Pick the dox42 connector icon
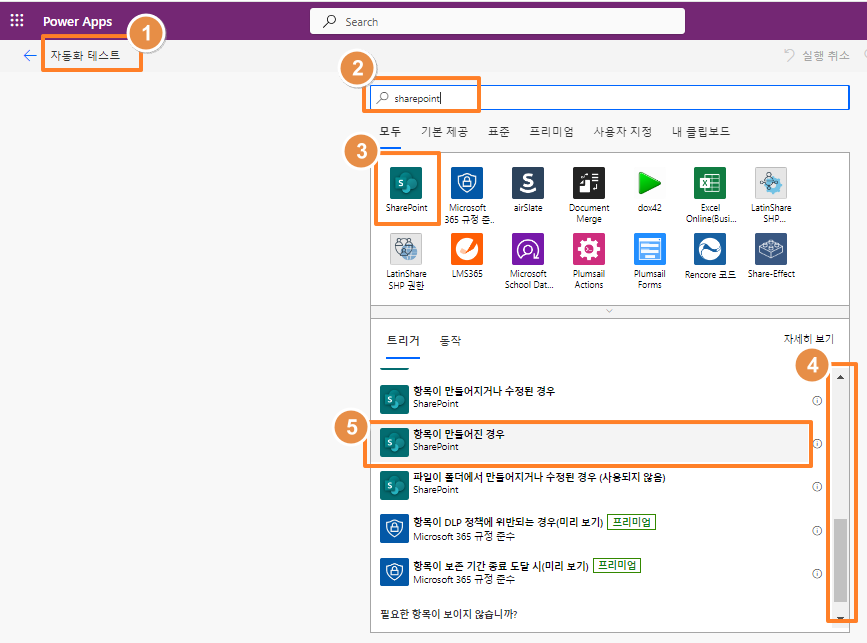 (x=649, y=182)
